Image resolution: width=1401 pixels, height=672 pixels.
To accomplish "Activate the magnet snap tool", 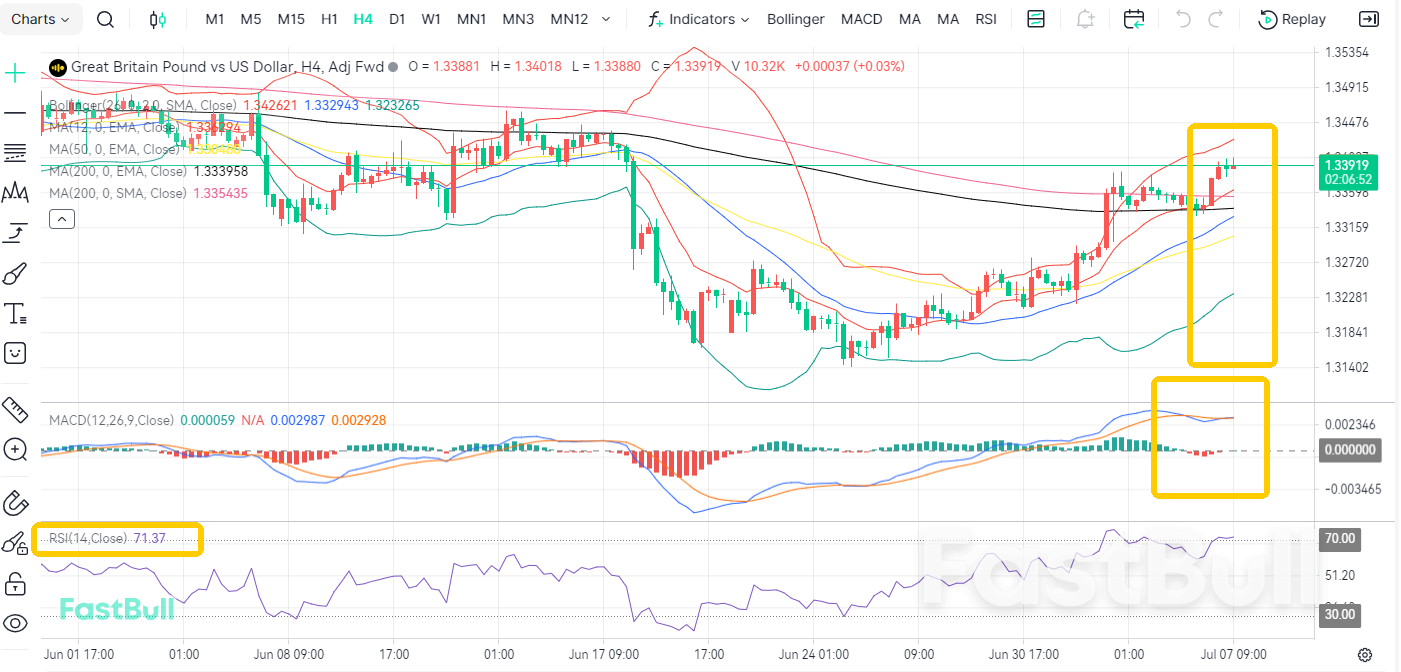I will click(15, 501).
